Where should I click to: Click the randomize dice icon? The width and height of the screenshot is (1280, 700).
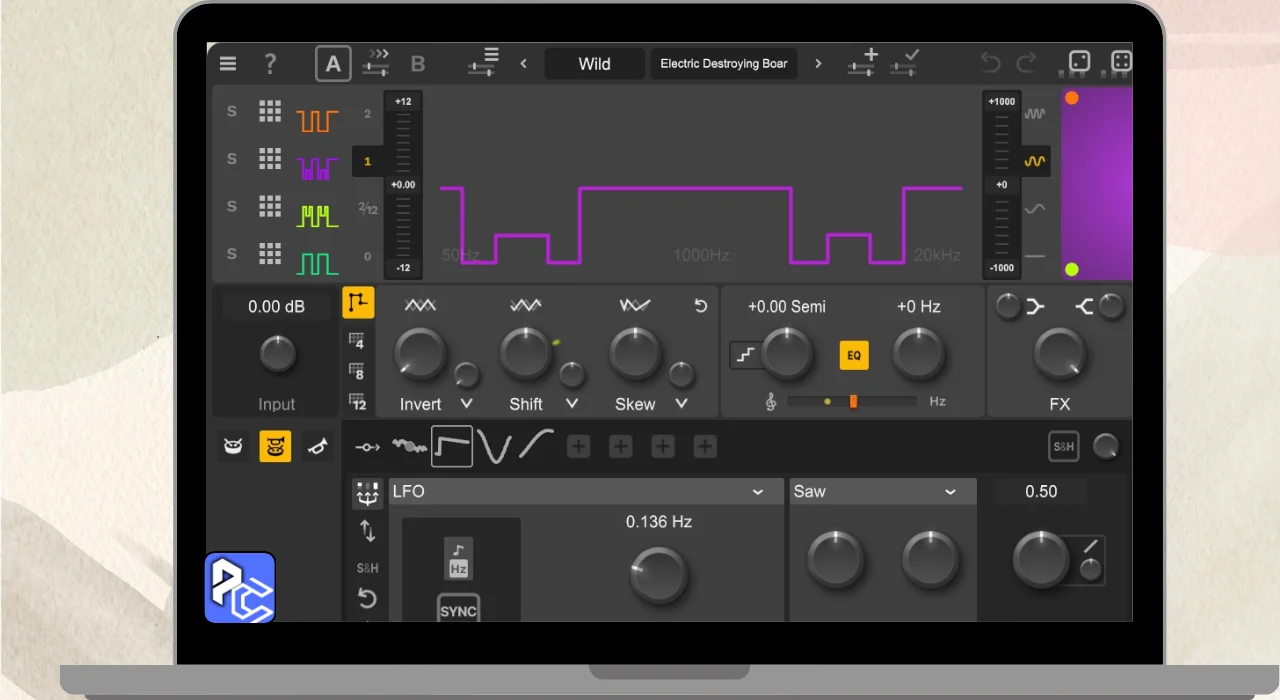coord(1079,63)
